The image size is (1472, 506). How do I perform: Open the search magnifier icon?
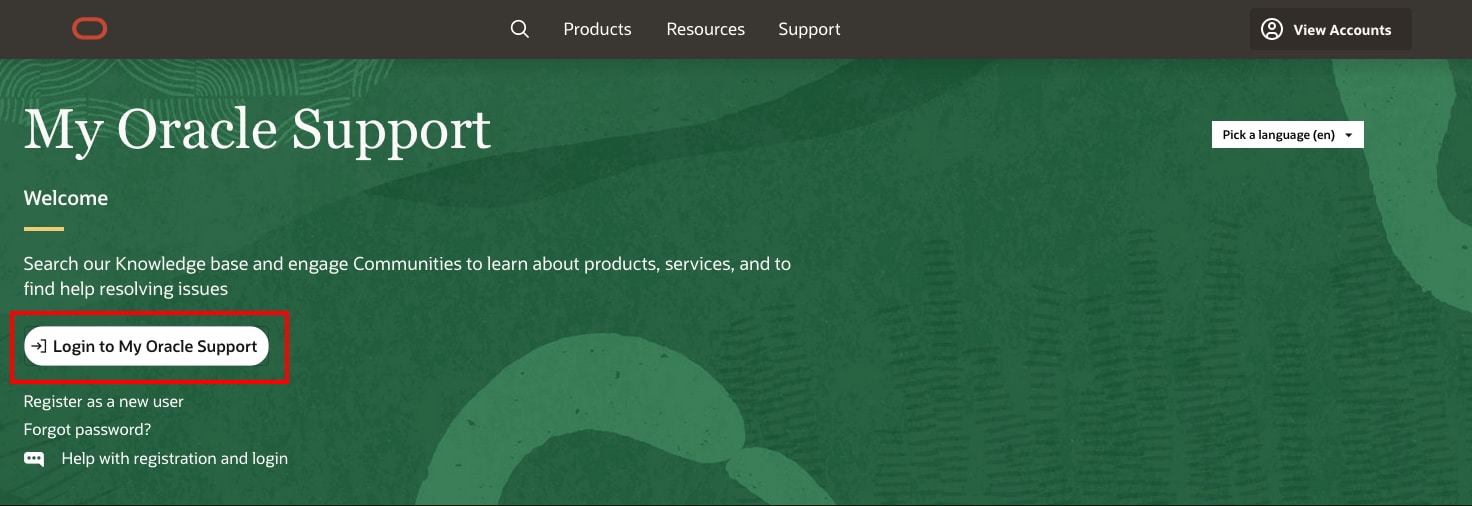(x=519, y=29)
